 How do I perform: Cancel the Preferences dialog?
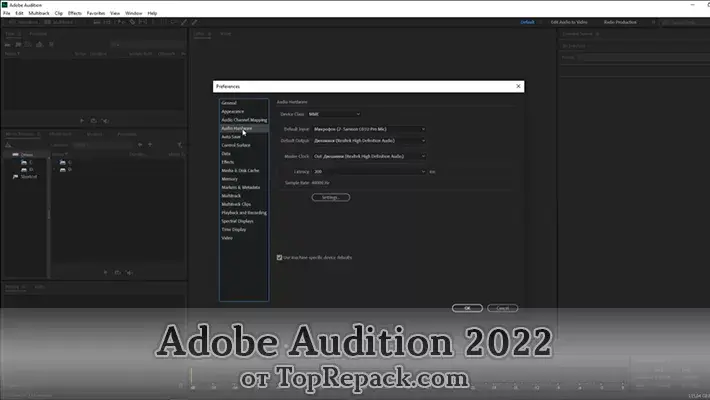[x=503, y=308]
